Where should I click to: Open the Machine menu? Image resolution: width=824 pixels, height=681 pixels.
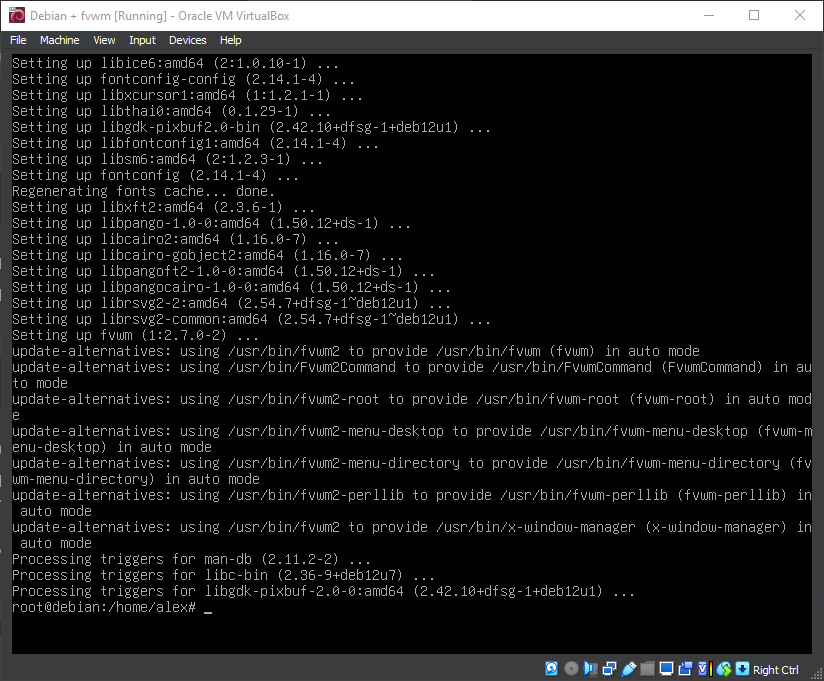pos(59,40)
